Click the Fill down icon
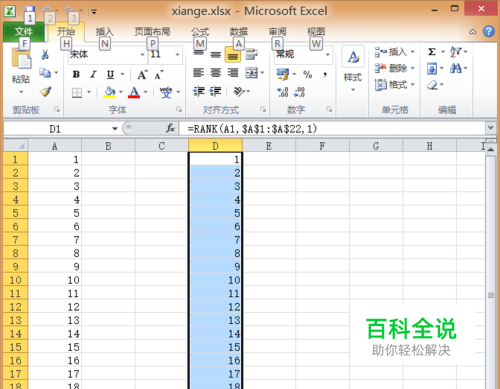 coord(432,69)
